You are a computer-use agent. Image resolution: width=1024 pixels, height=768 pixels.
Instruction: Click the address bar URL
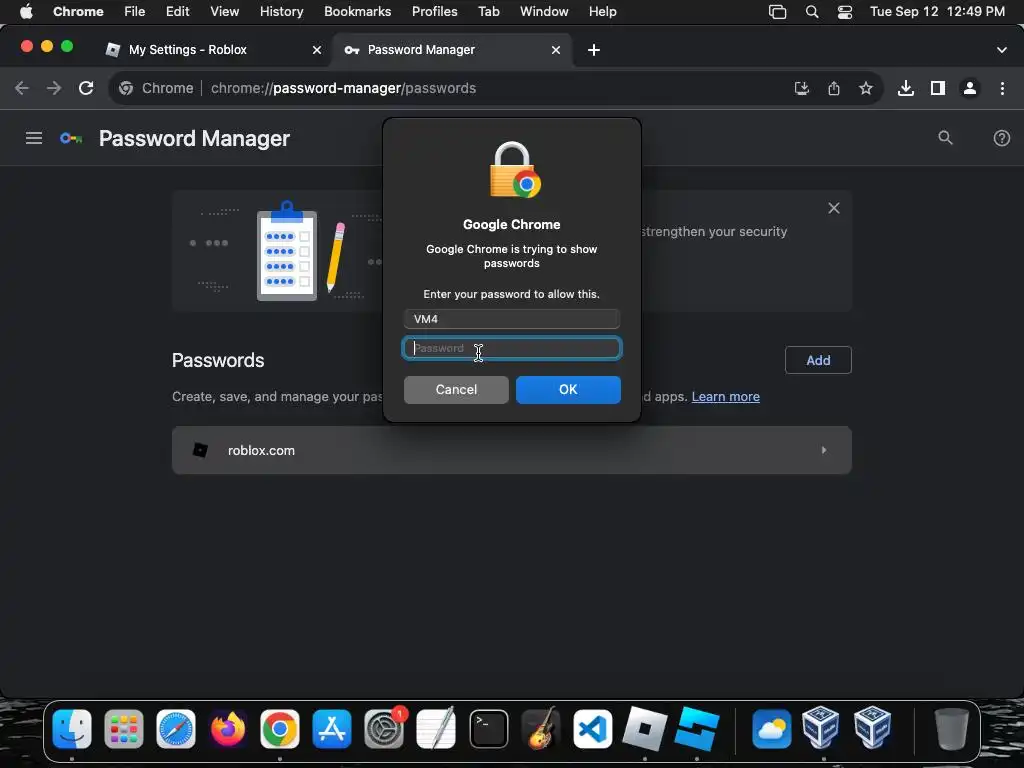click(x=343, y=88)
